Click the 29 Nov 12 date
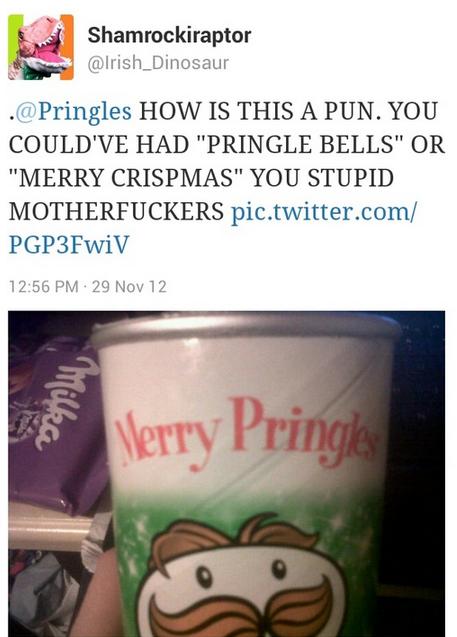This screenshot has width=457, height=637. pyautogui.click(x=129, y=287)
